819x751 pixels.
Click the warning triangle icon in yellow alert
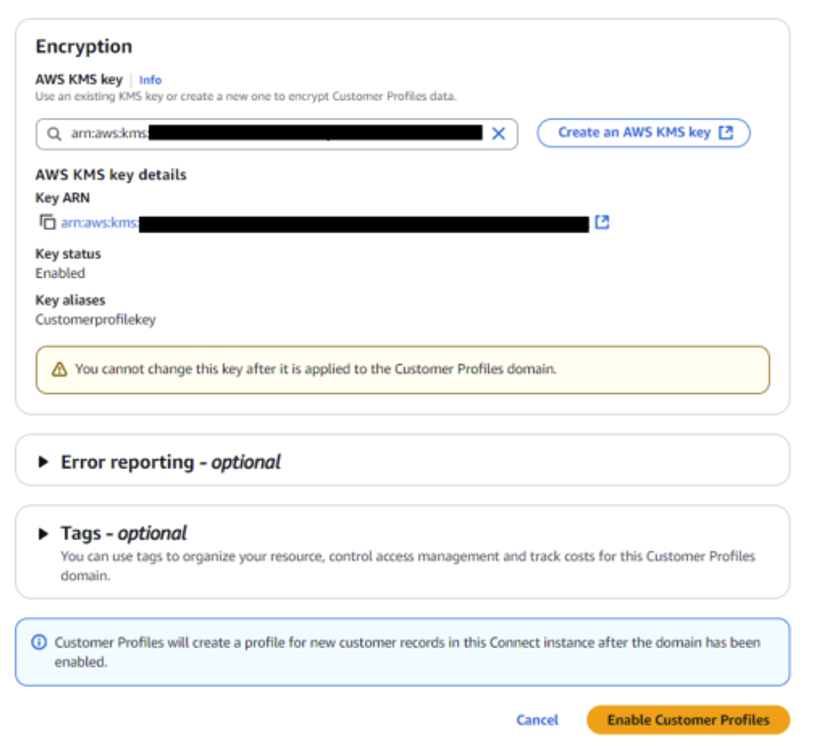[x=59, y=369]
